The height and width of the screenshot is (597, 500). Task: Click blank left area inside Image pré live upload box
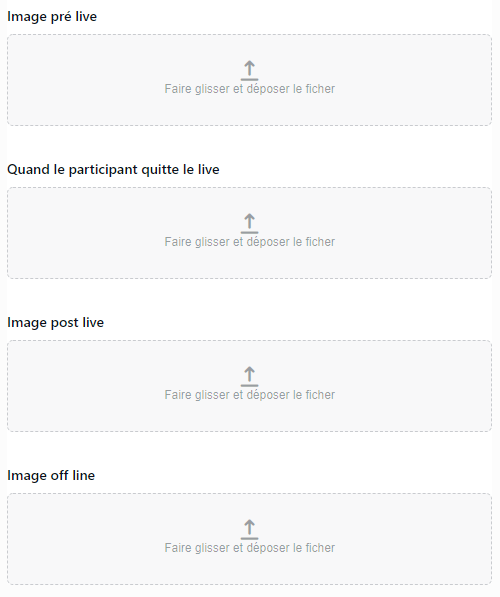tap(84, 80)
